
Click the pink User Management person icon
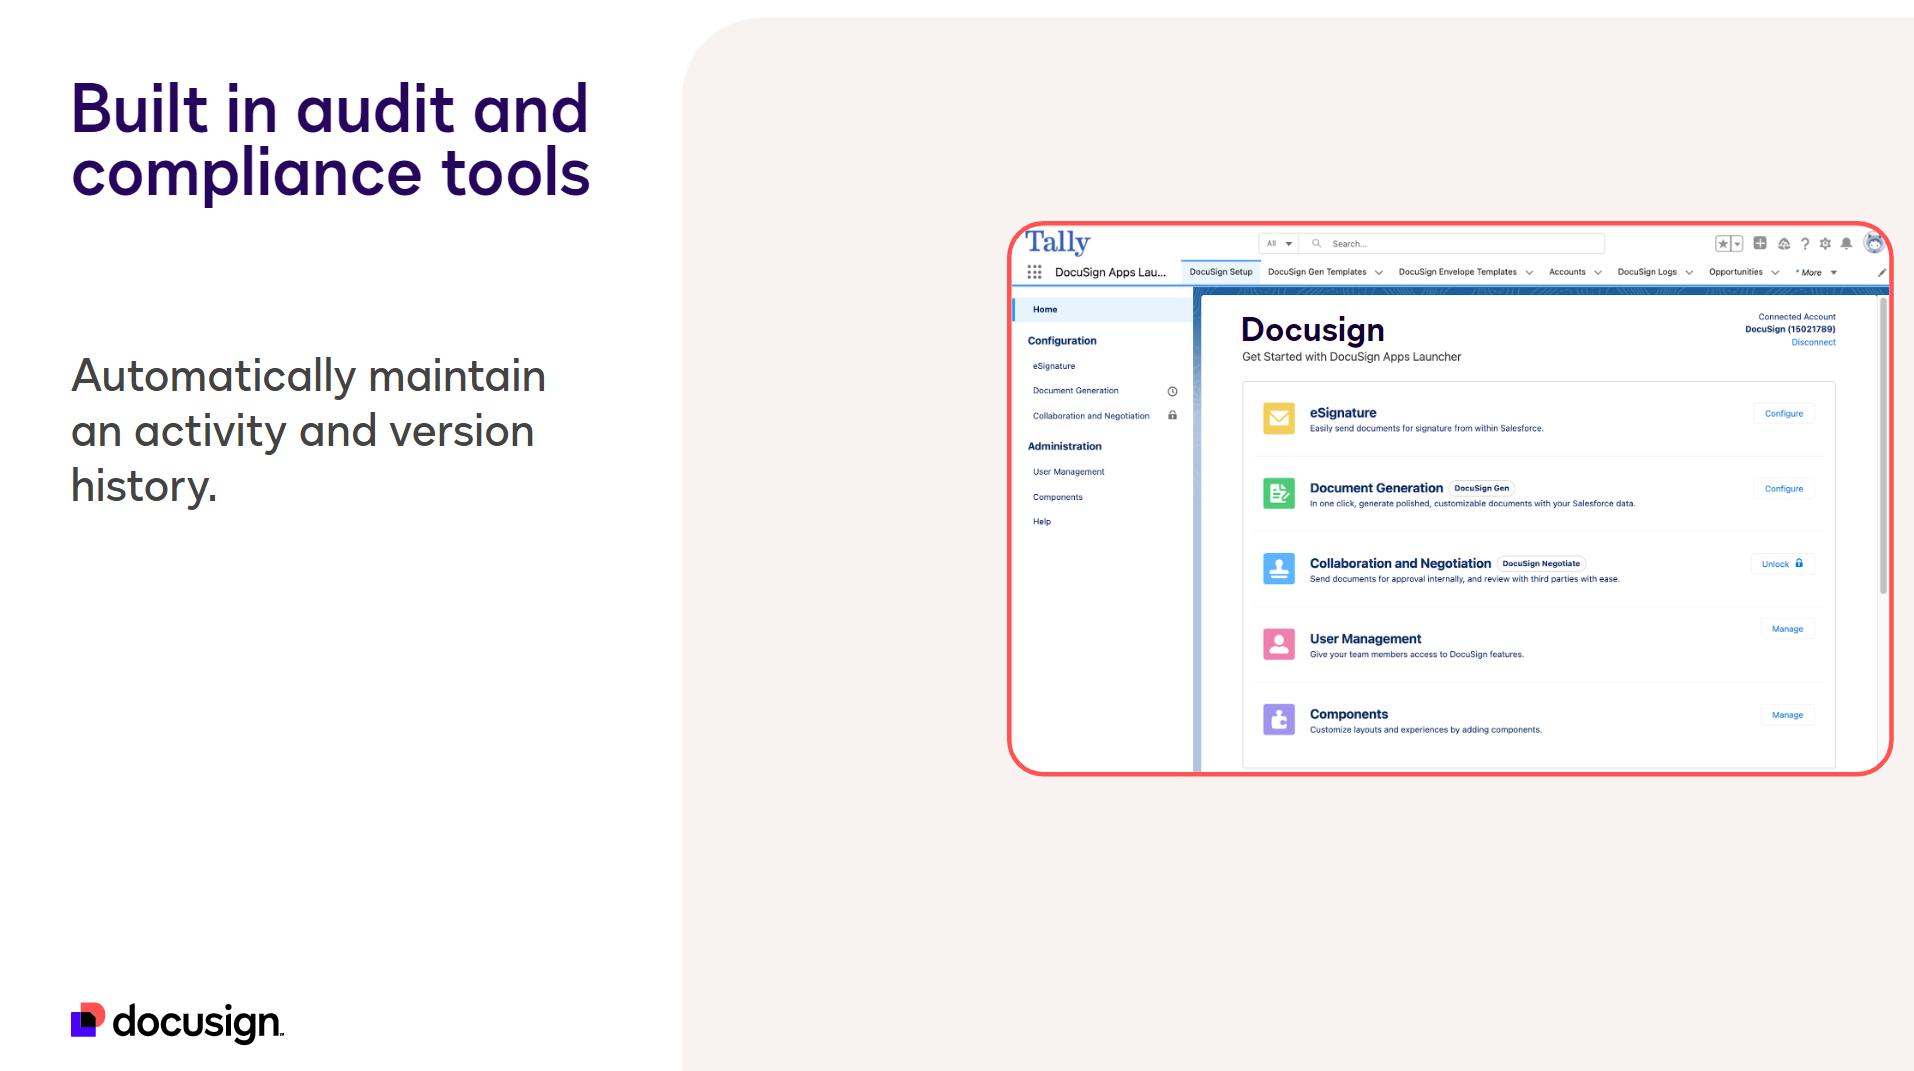pos(1279,644)
